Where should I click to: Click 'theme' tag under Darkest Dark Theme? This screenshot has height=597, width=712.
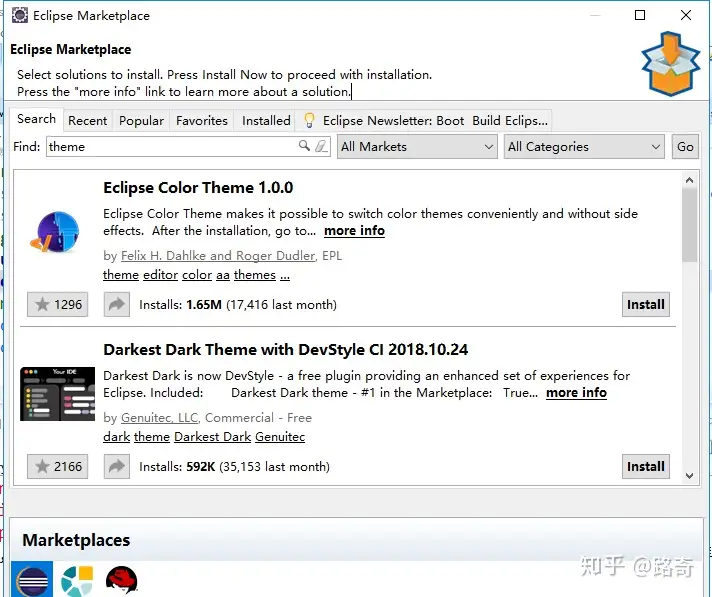tap(152, 437)
